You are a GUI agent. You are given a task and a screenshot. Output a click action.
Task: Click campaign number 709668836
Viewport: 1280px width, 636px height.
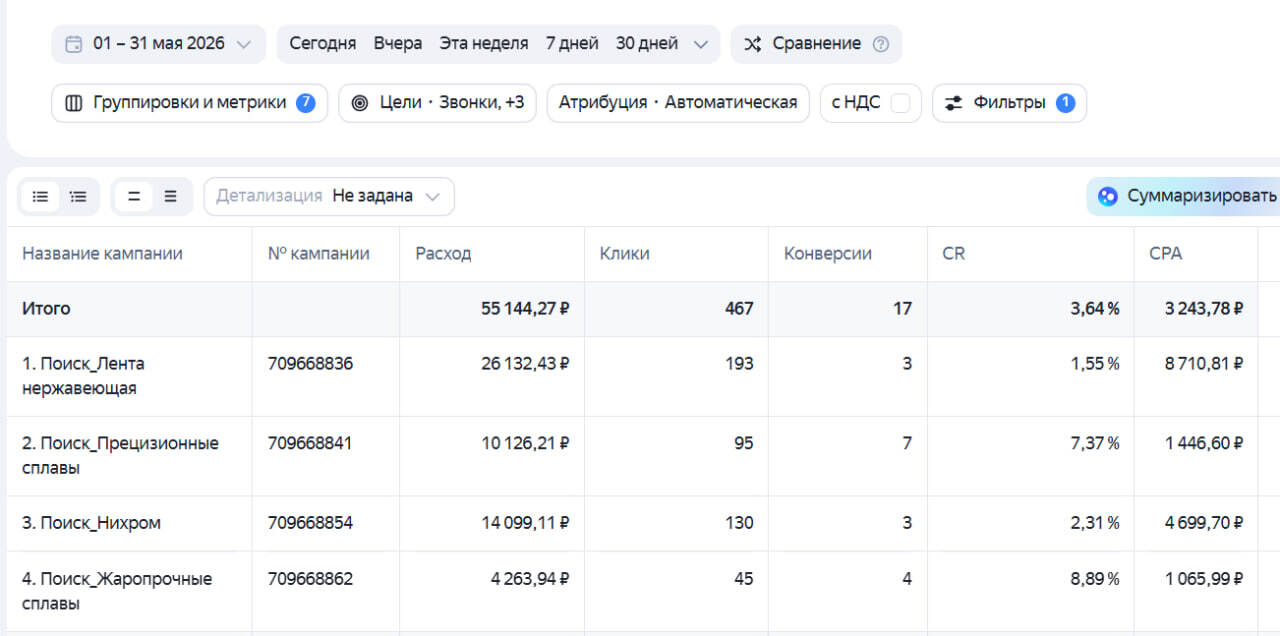coord(310,364)
